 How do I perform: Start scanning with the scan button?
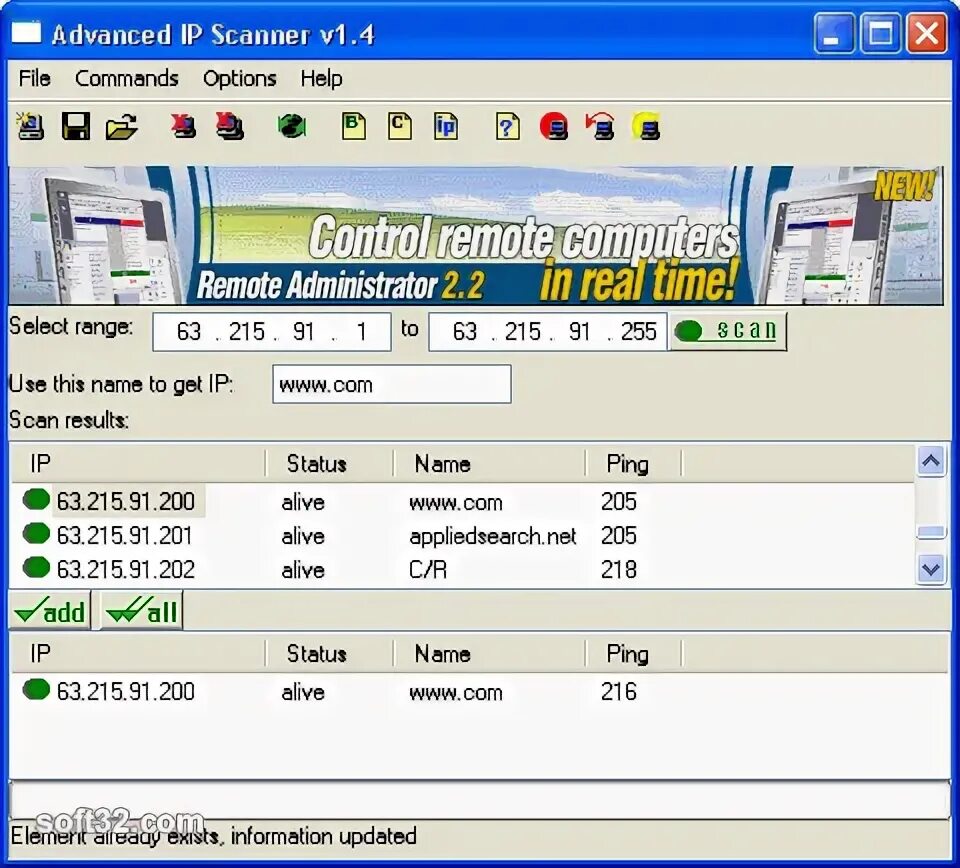727,331
